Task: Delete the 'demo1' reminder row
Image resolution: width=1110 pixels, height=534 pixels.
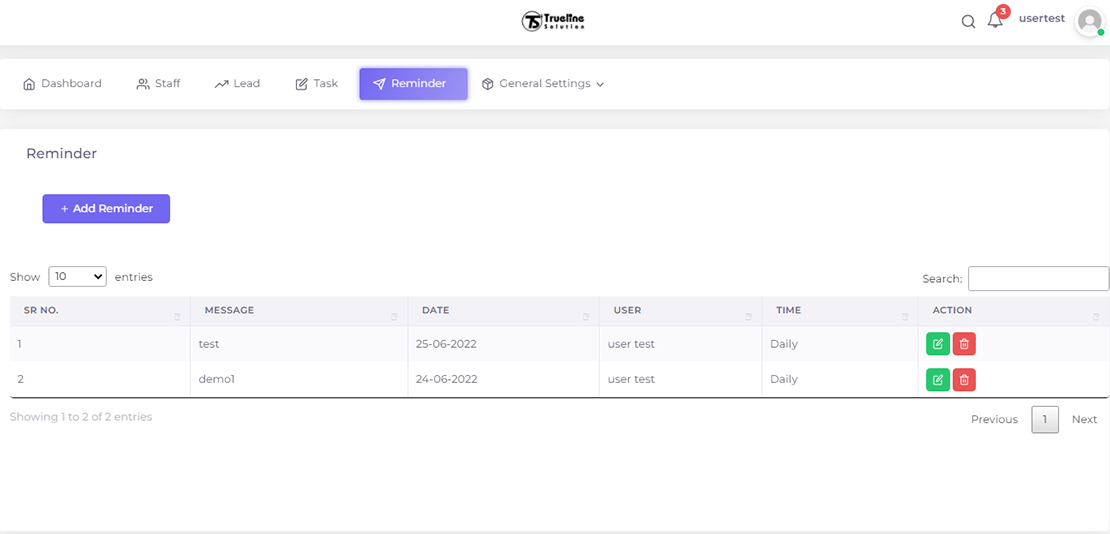Action: 964,380
